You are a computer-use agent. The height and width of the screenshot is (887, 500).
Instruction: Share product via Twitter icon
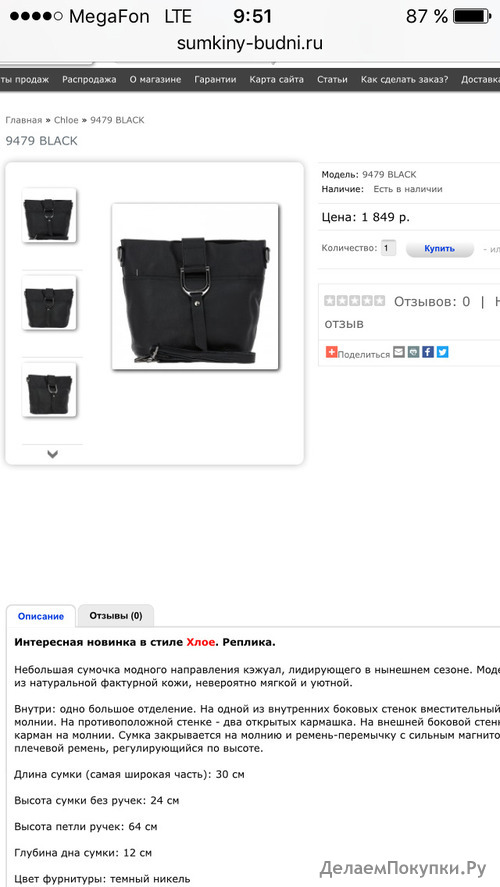coord(442,352)
